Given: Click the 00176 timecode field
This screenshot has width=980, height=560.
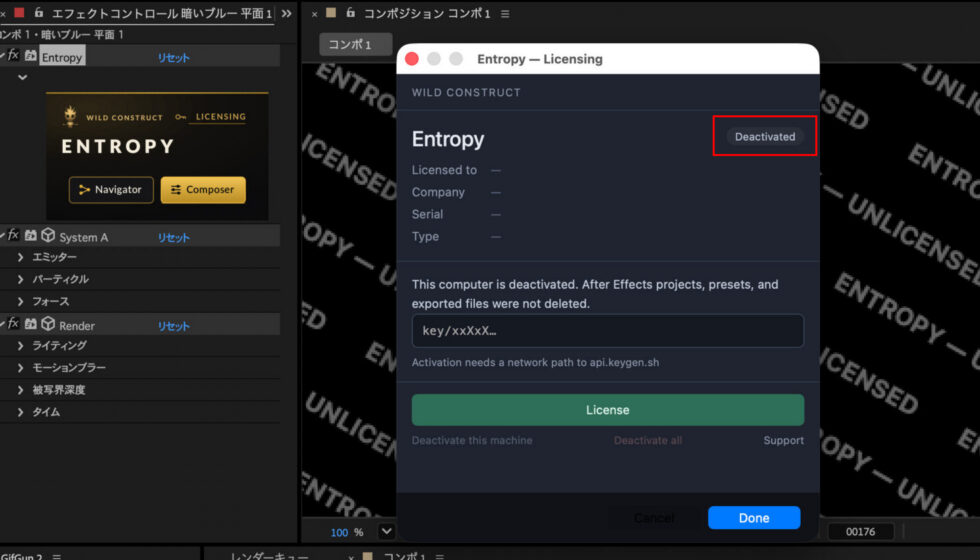Looking at the screenshot, I should [x=861, y=532].
